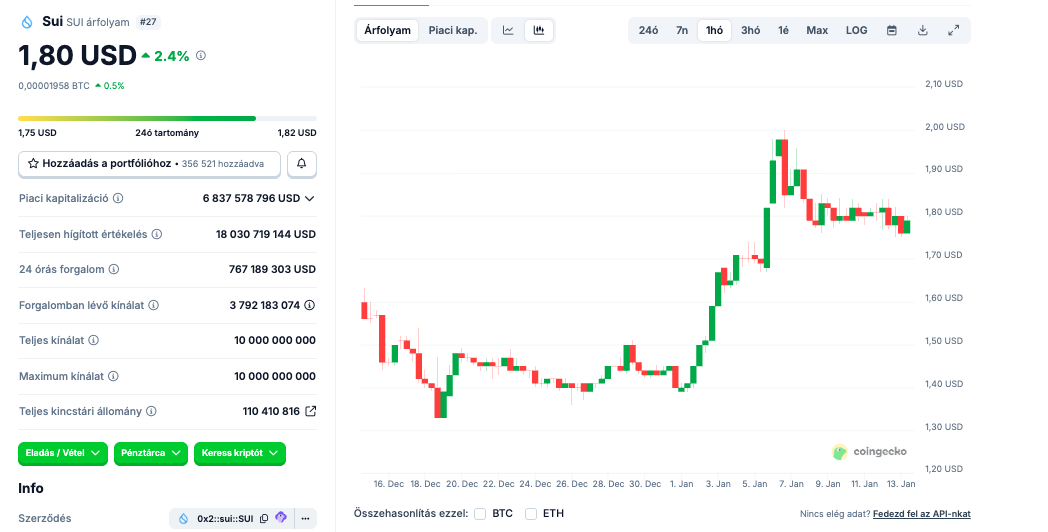
Task: Download the chart data
Action: pos(923,30)
